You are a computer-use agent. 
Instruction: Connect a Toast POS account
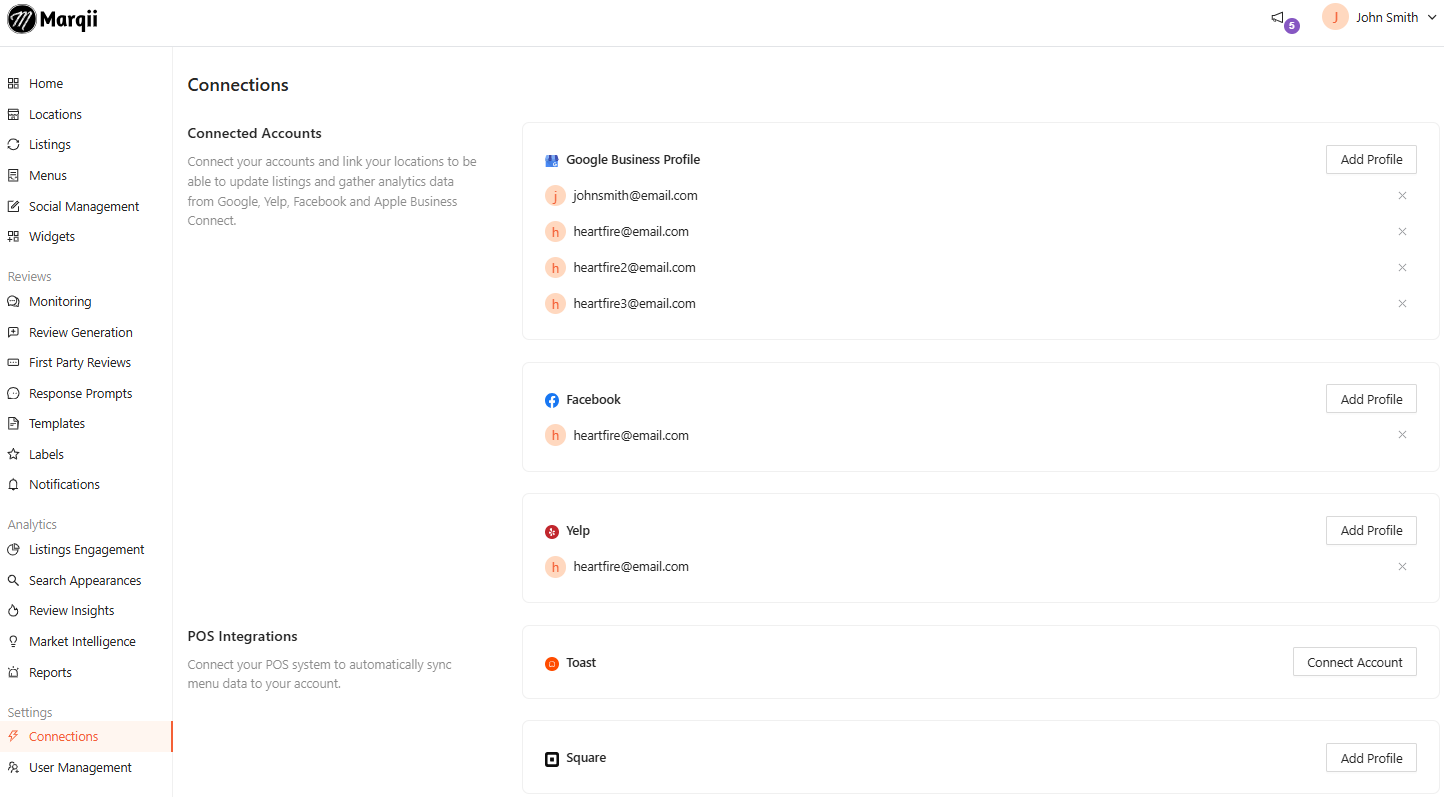(x=1354, y=662)
